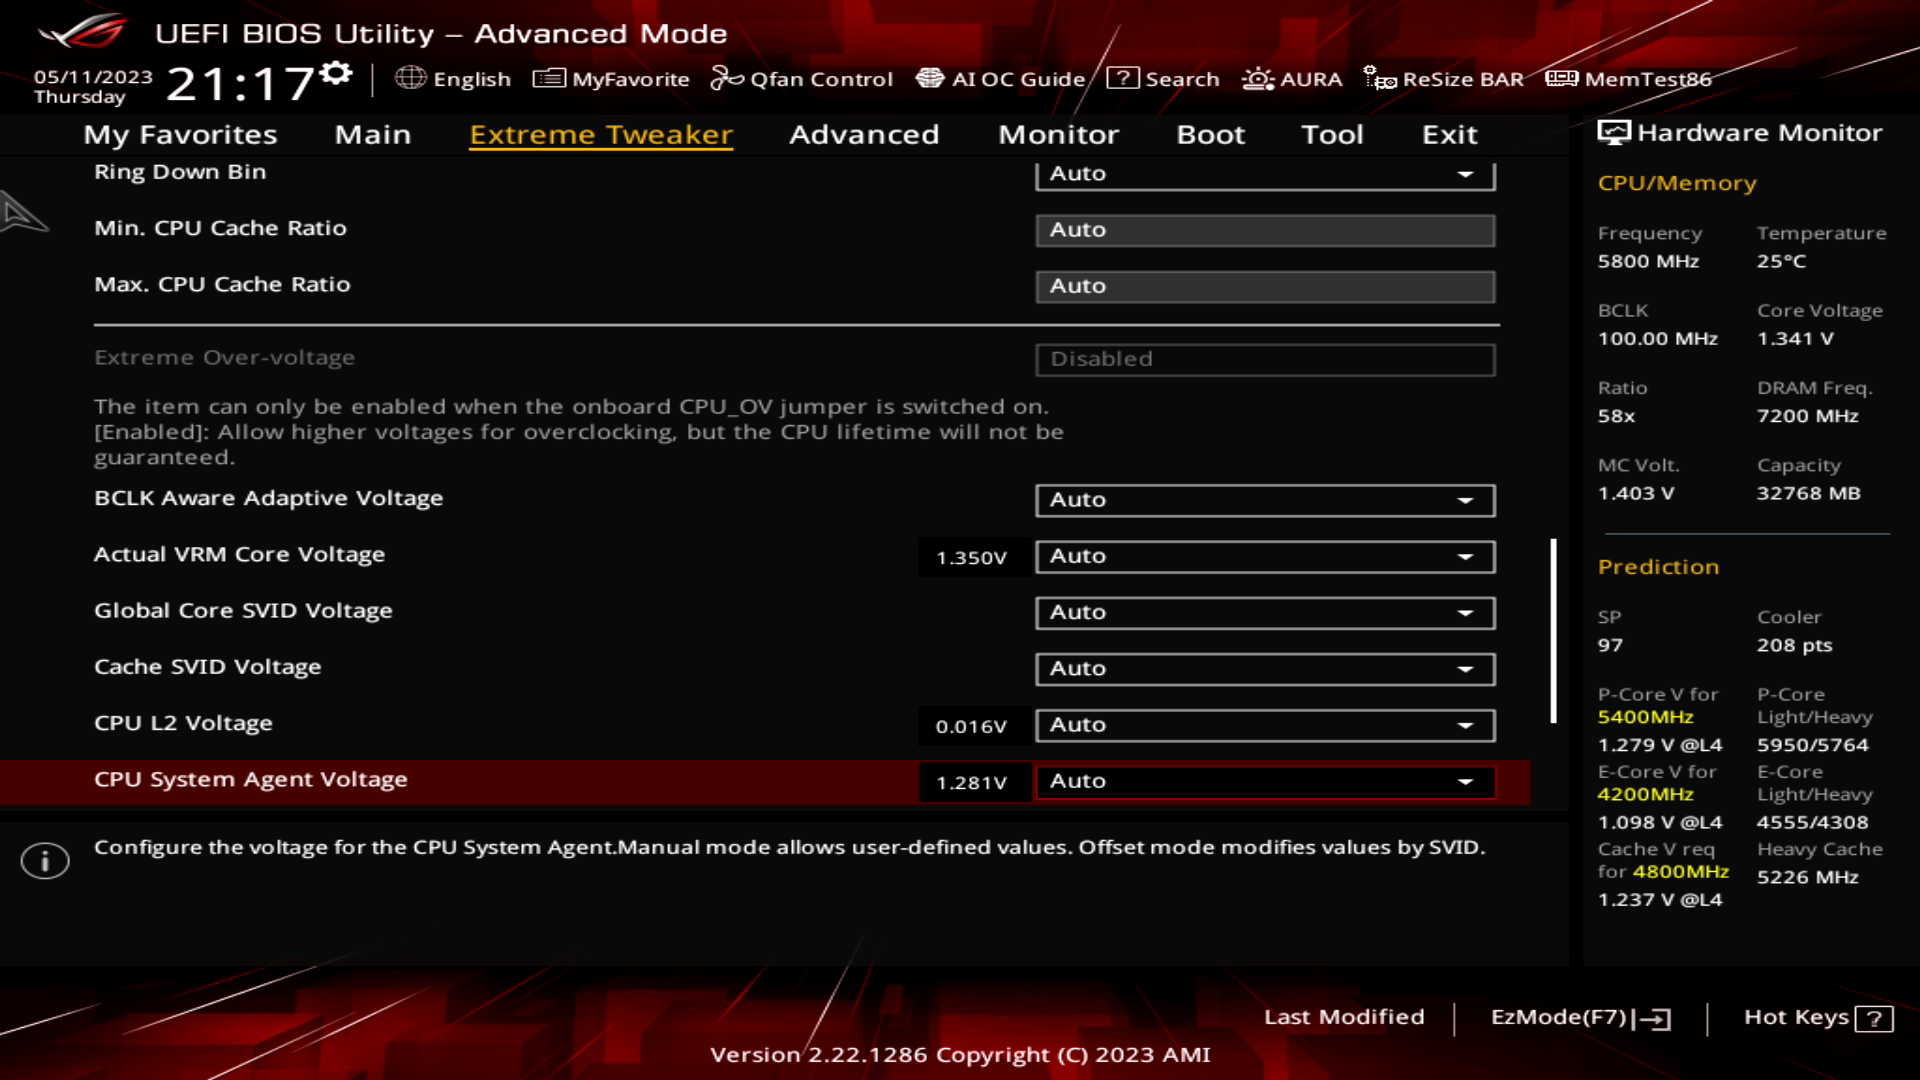Open BCLK Aware Adaptive Voltage dropdown
Viewport: 1920px width, 1080px height.
(1265, 500)
